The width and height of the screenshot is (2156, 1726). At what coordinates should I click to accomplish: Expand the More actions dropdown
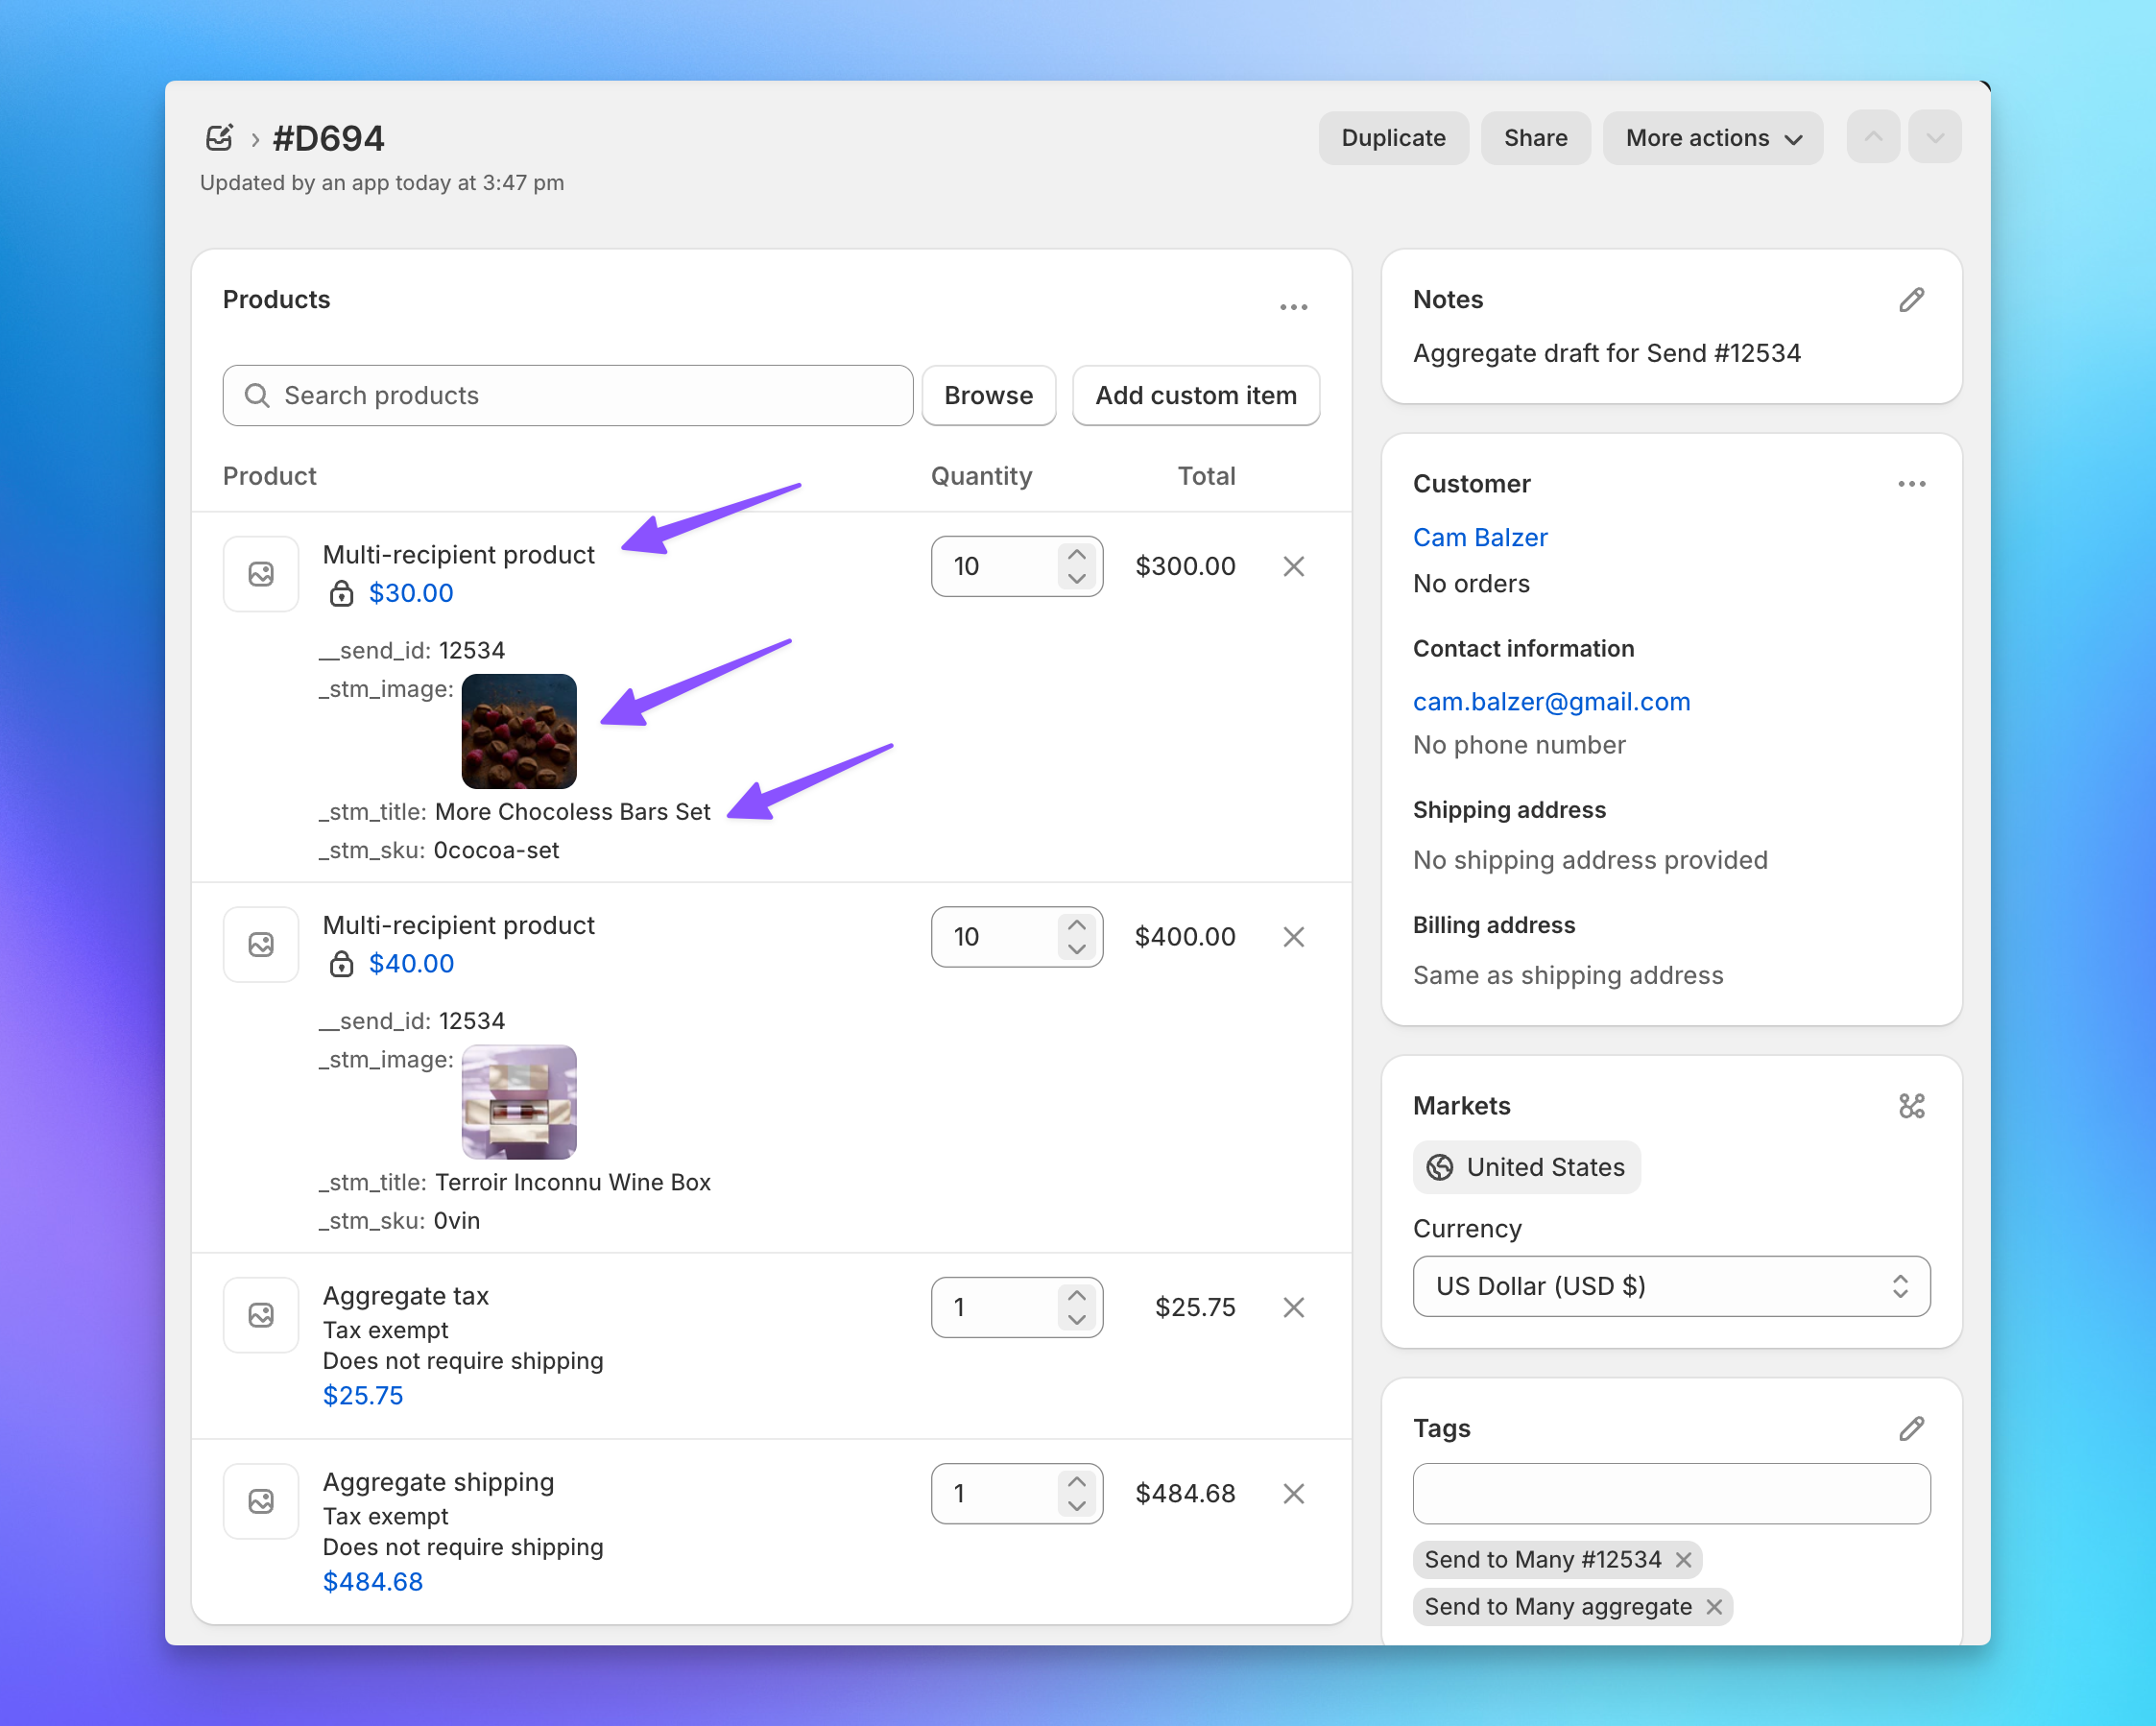pos(1712,138)
